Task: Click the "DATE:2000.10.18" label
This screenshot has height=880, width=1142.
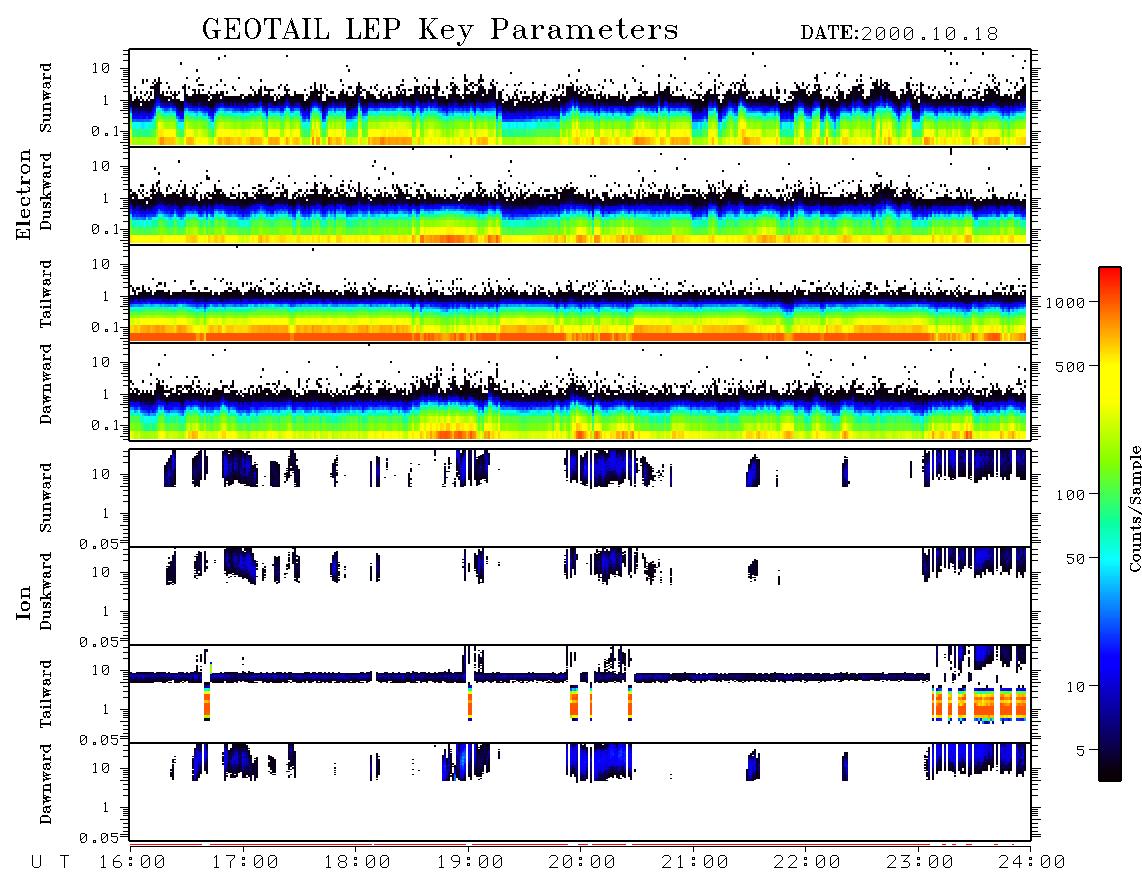Action: pos(899,34)
